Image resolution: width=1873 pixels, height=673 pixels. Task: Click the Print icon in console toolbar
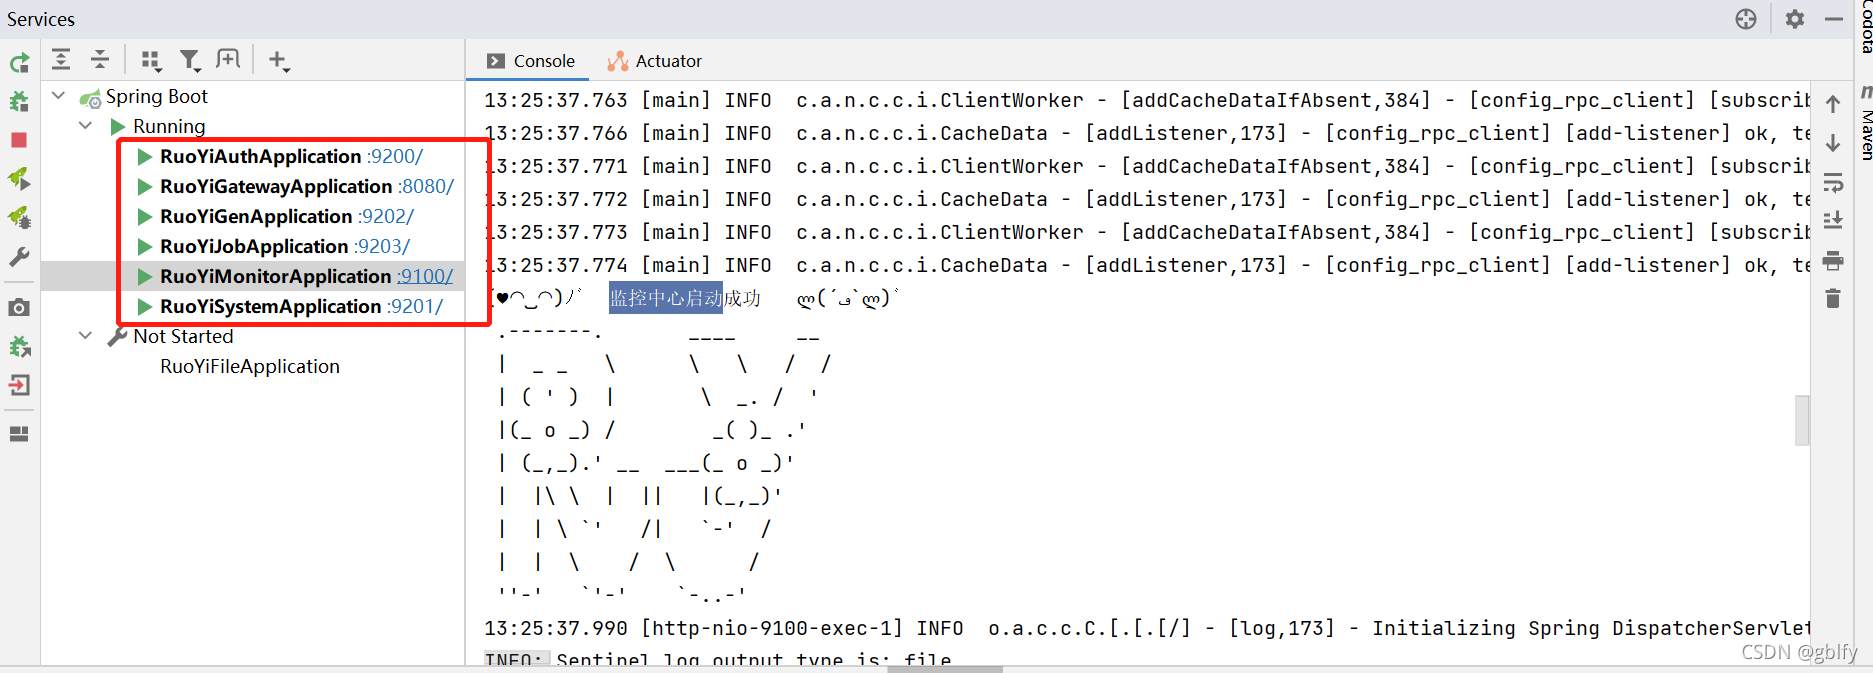(1833, 260)
